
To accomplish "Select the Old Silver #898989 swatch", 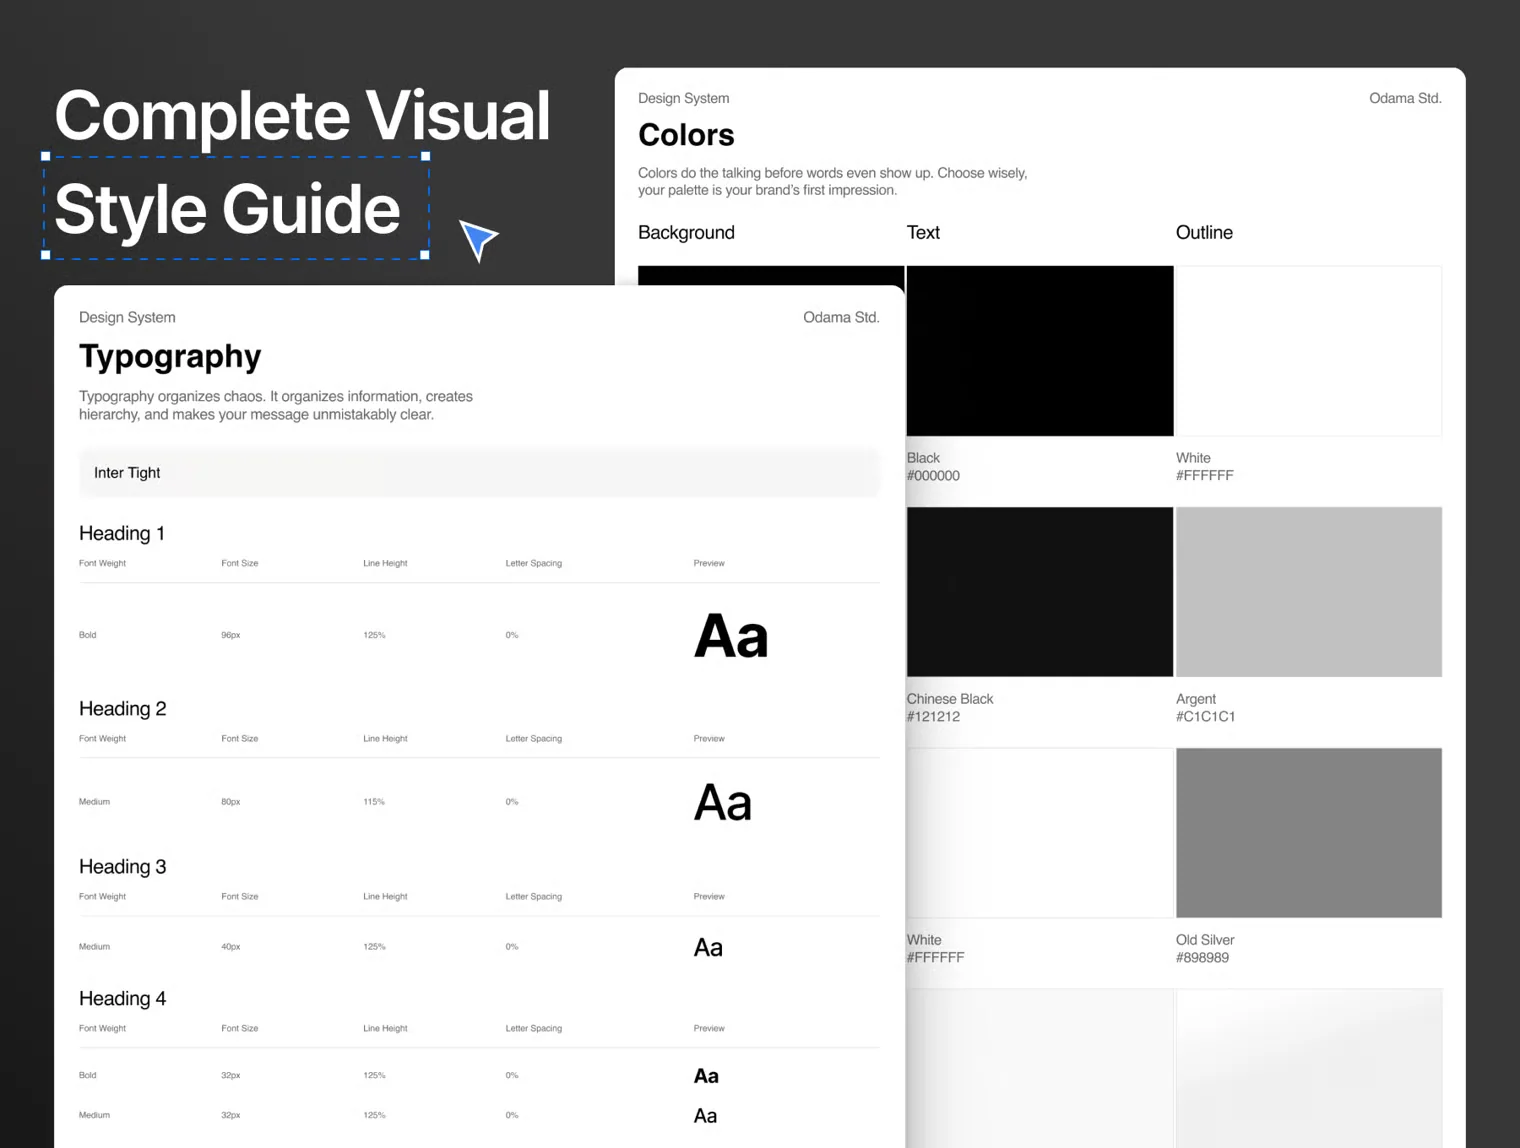I will coord(1309,833).
